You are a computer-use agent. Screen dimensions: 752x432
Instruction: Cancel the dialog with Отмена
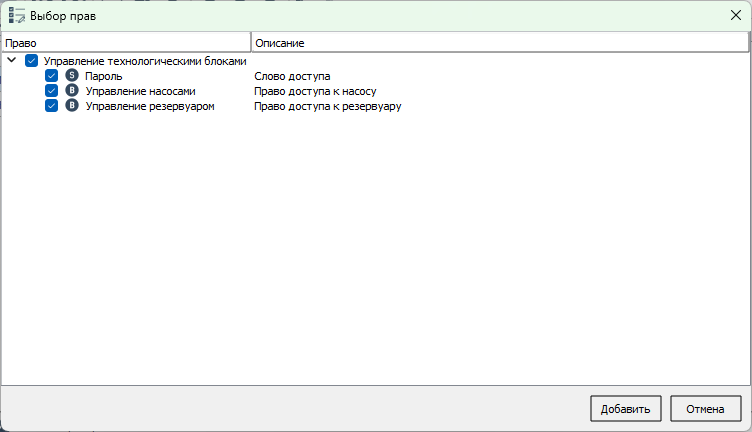(705, 408)
